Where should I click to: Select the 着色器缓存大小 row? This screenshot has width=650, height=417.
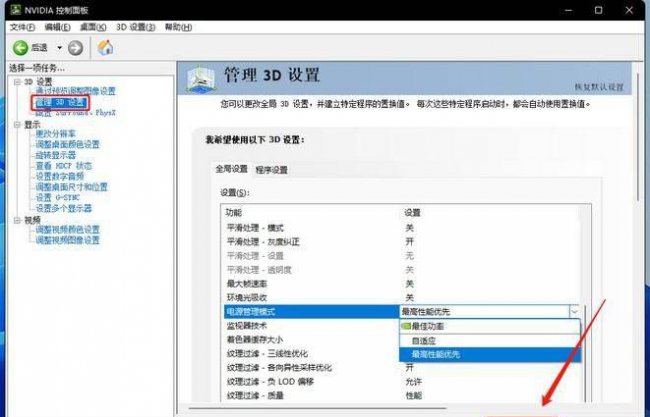[311, 340]
